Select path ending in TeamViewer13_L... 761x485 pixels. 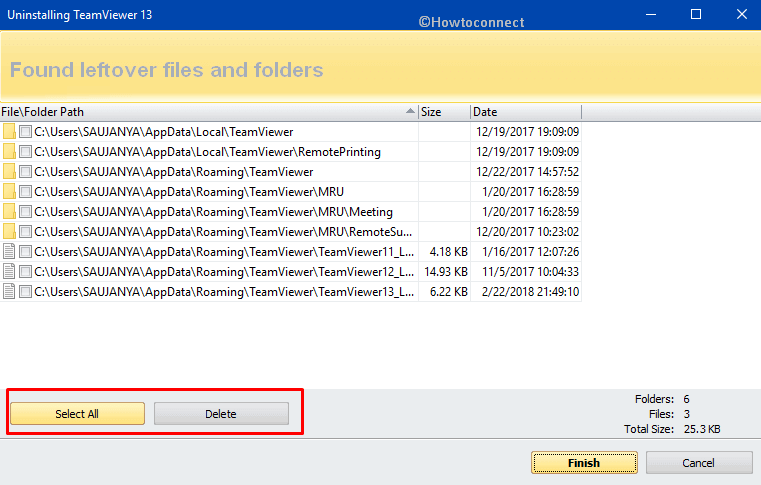coord(224,291)
